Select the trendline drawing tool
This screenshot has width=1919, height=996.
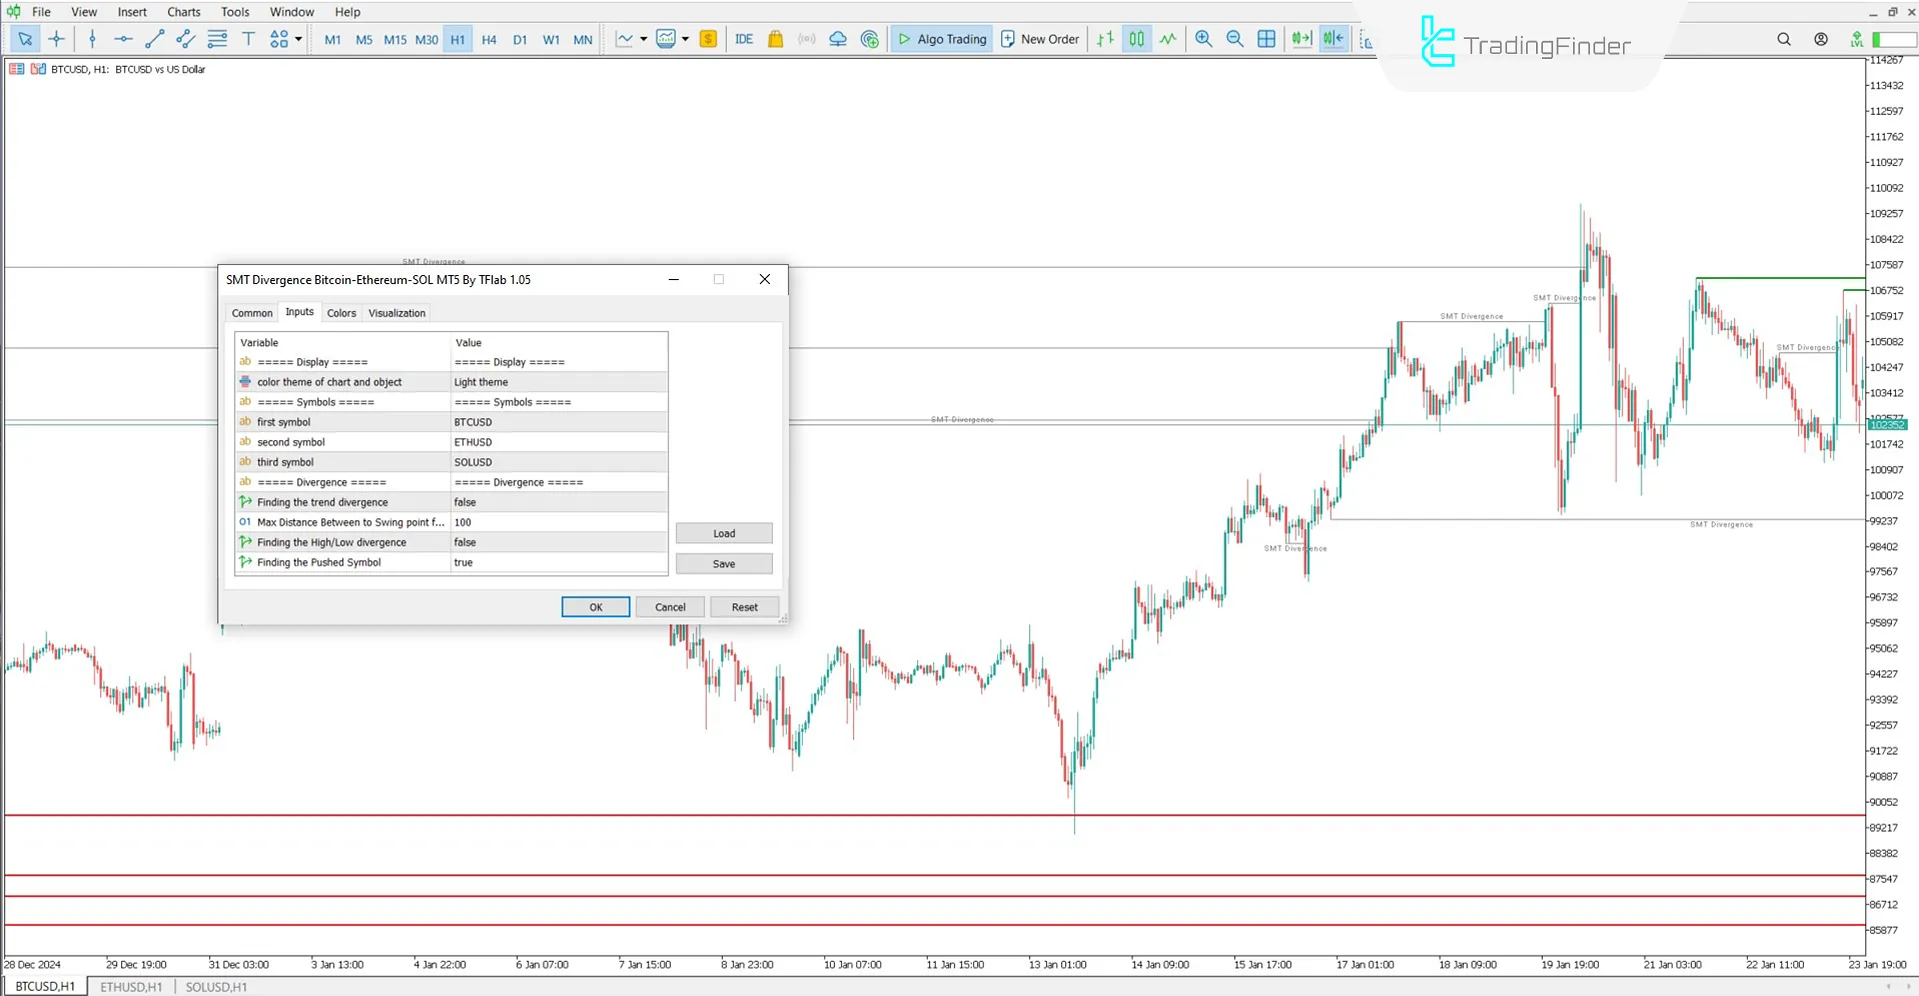coord(154,39)
